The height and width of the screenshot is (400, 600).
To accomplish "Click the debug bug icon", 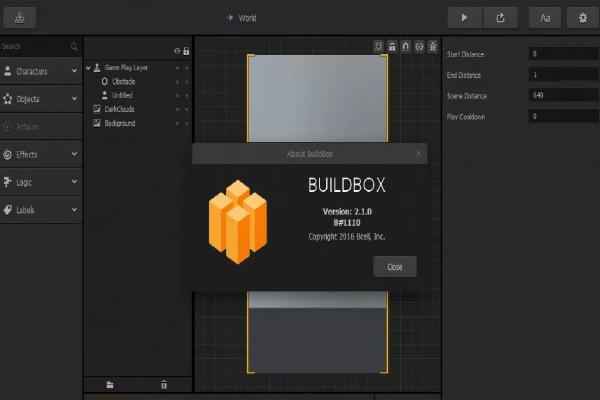I will coord(433,47).
